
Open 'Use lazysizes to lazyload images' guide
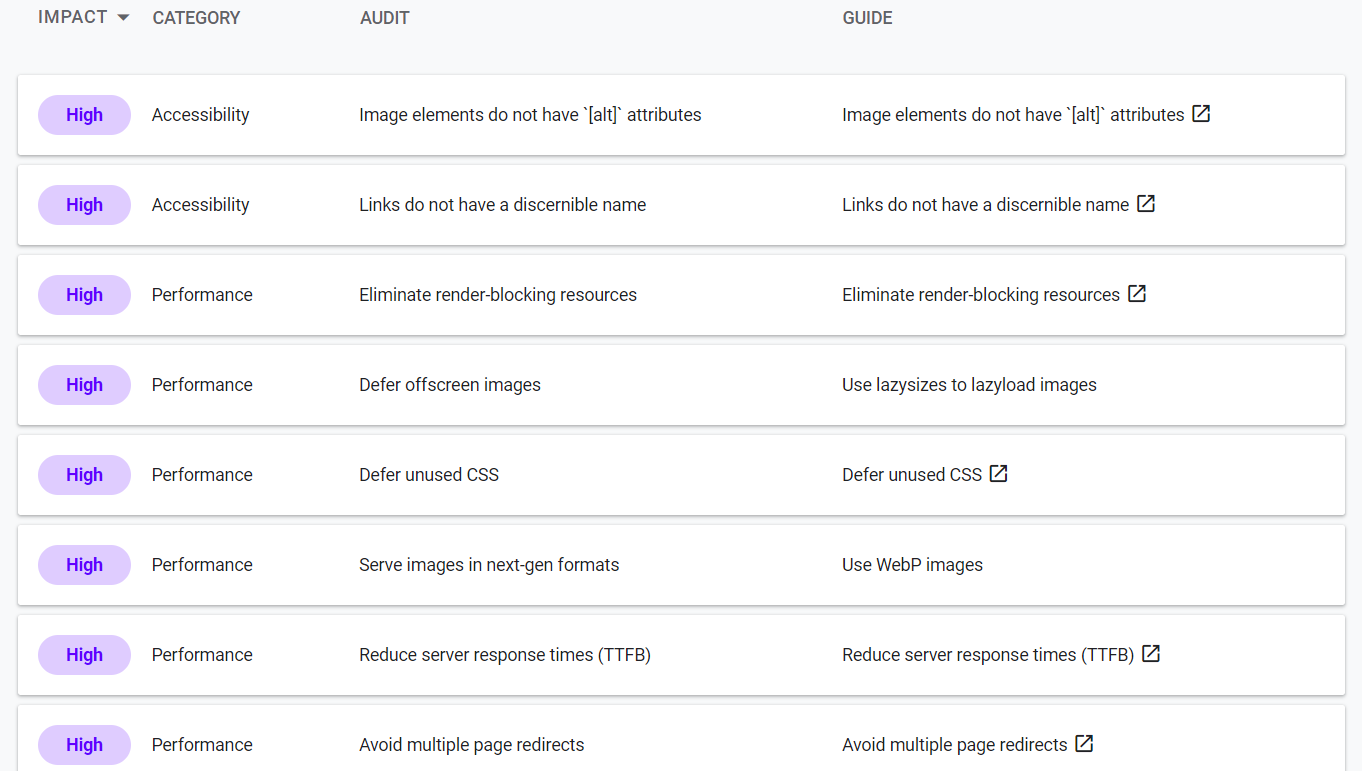coord(969,385)
